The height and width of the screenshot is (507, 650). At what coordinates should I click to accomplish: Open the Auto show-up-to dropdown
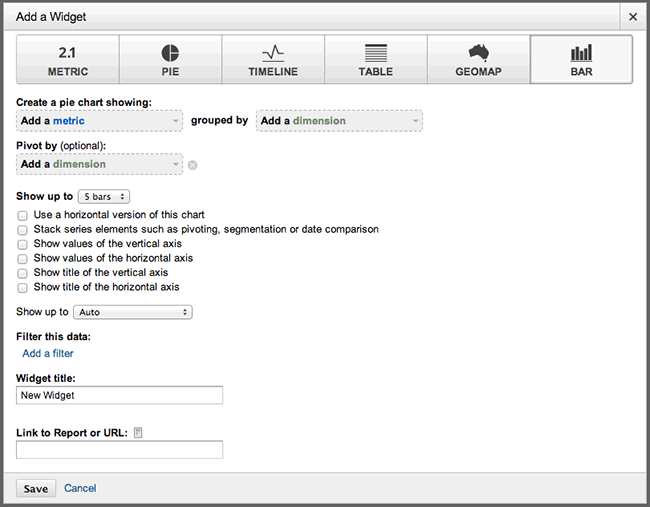[x=133, y=312]
